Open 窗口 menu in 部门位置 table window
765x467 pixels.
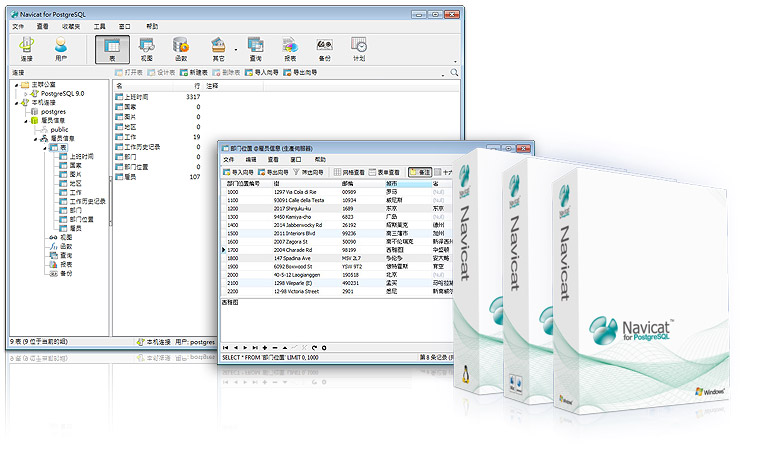point(296,160)
